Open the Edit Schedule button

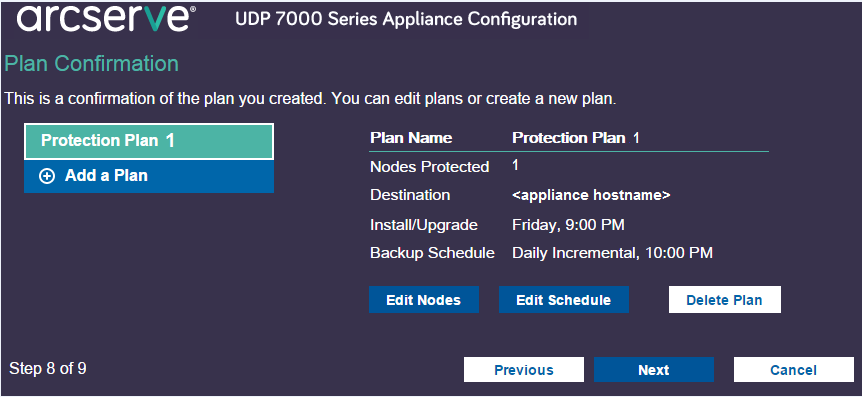[563, 300]
